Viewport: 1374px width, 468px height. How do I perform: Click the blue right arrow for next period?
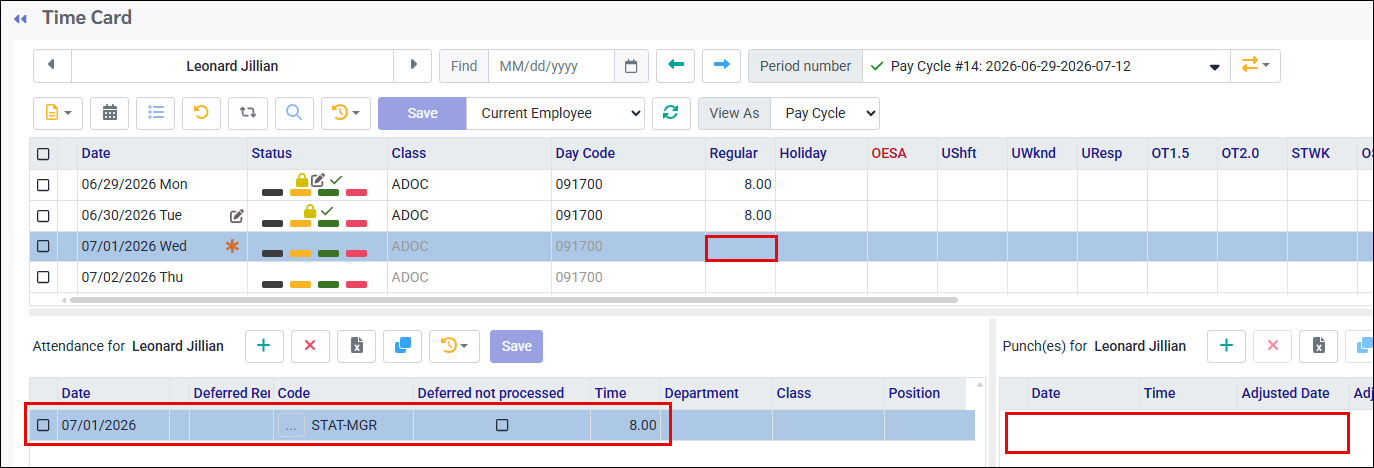click(721, 66)
